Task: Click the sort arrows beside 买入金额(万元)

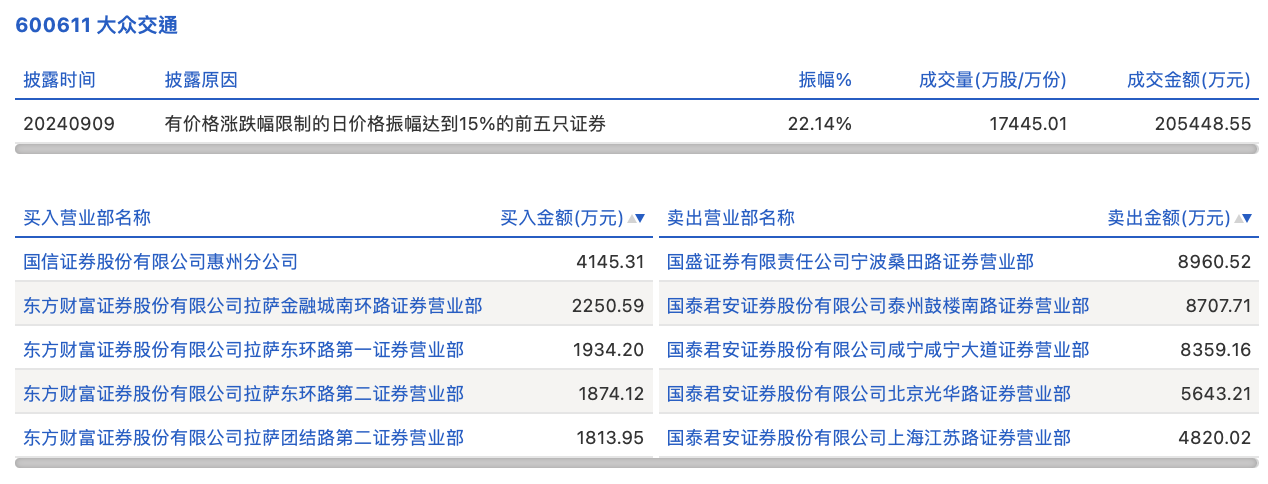Action: tap(636, 218)
